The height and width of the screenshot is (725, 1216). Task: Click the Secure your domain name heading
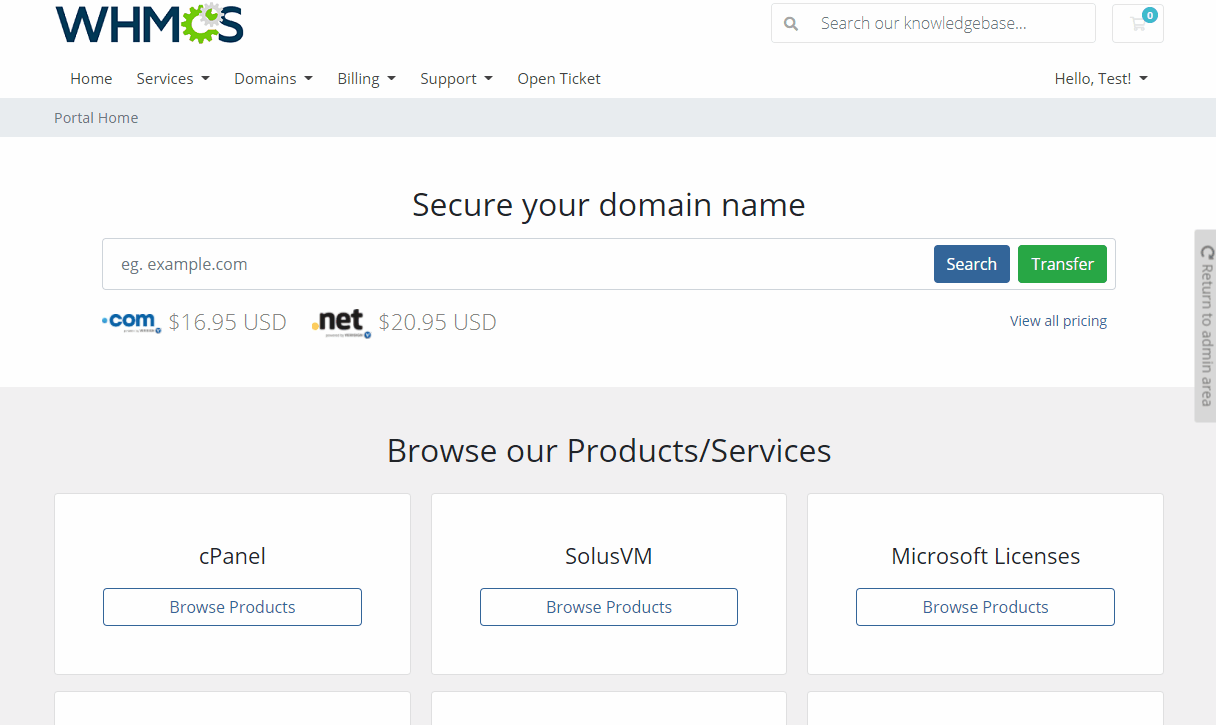click(x=609, y=205)
